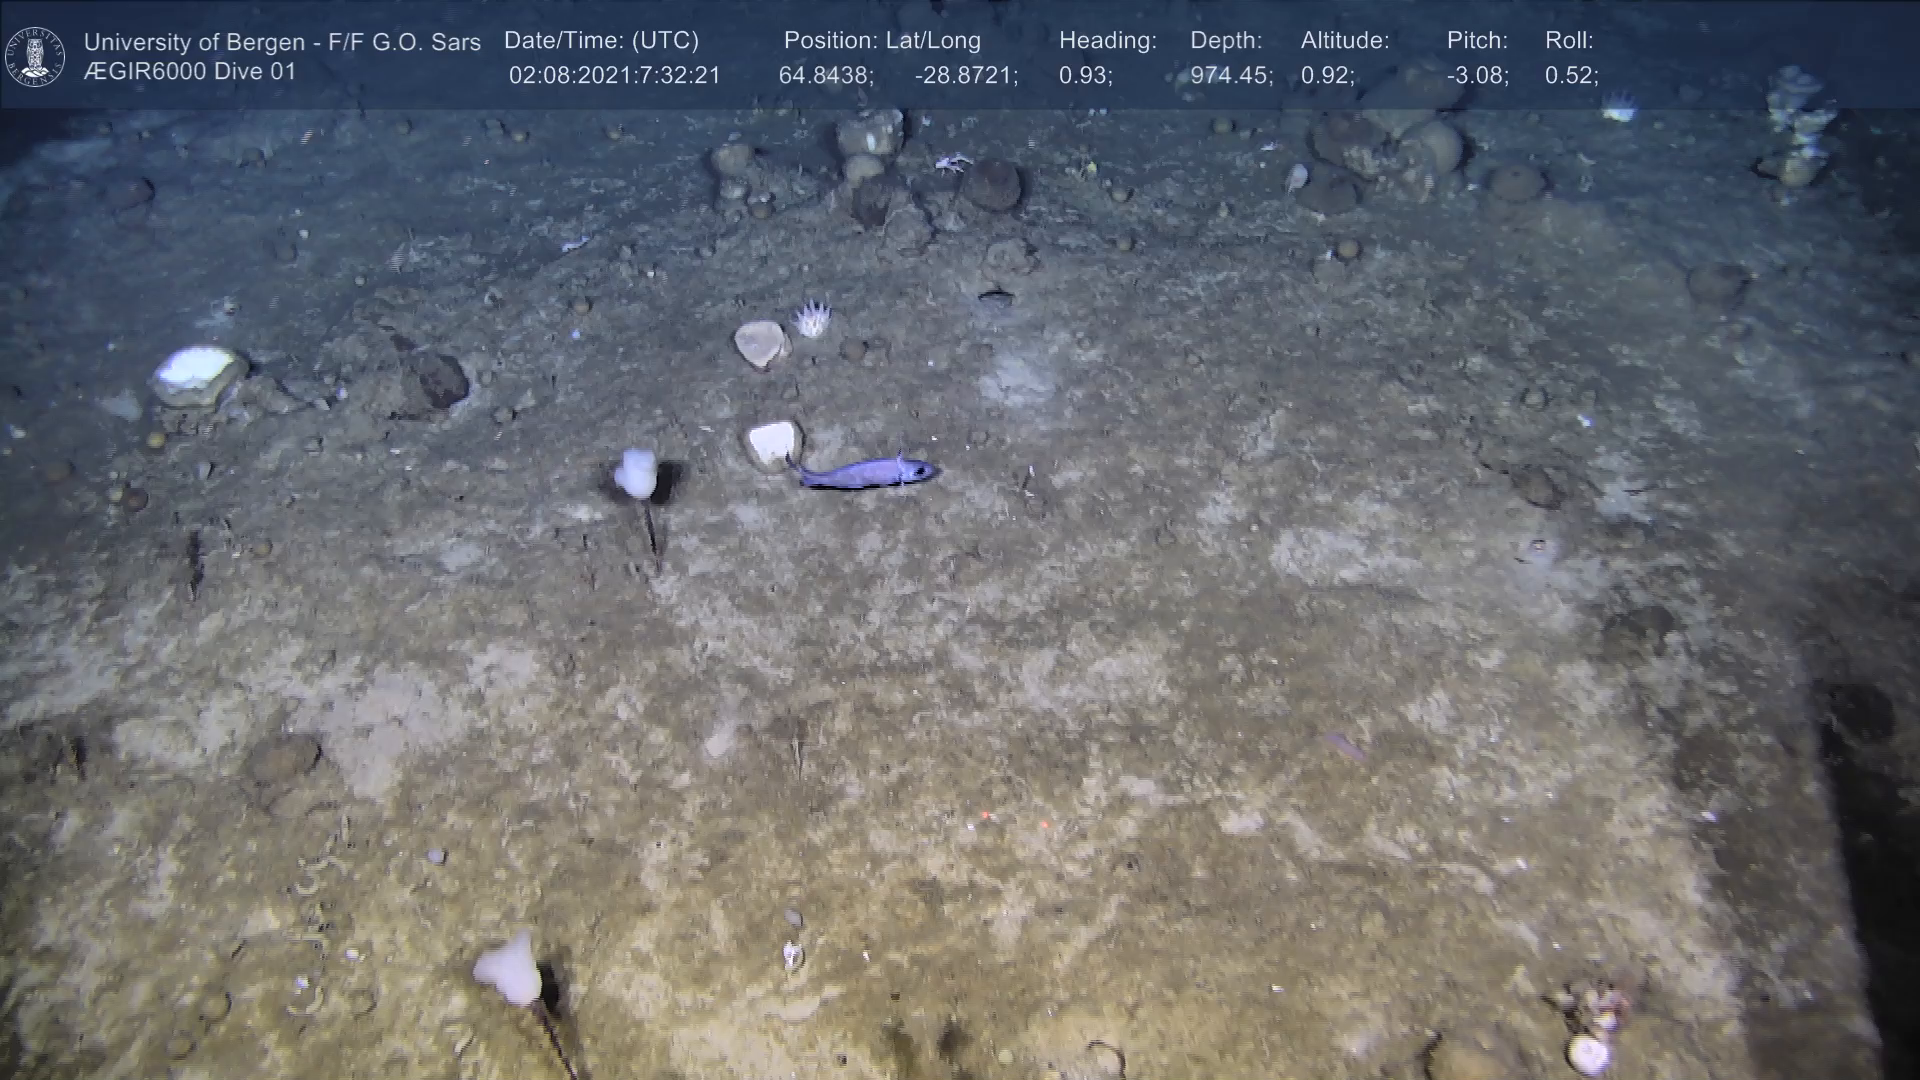Select the roll value 0.52
Screen dimensions: 1920x1080
point(1571,76)
